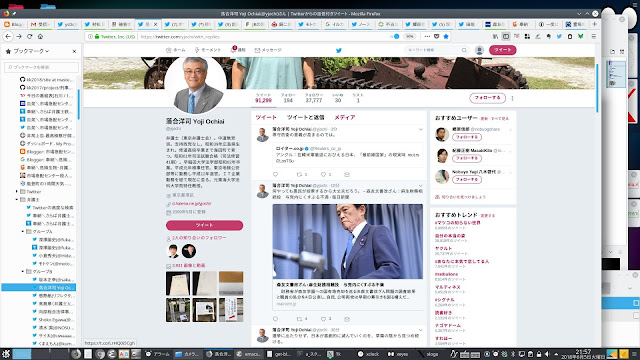This screenshot has width=640, height=360.
Task: Open the Aso Taro article image
Action: [x=348, y=242]
